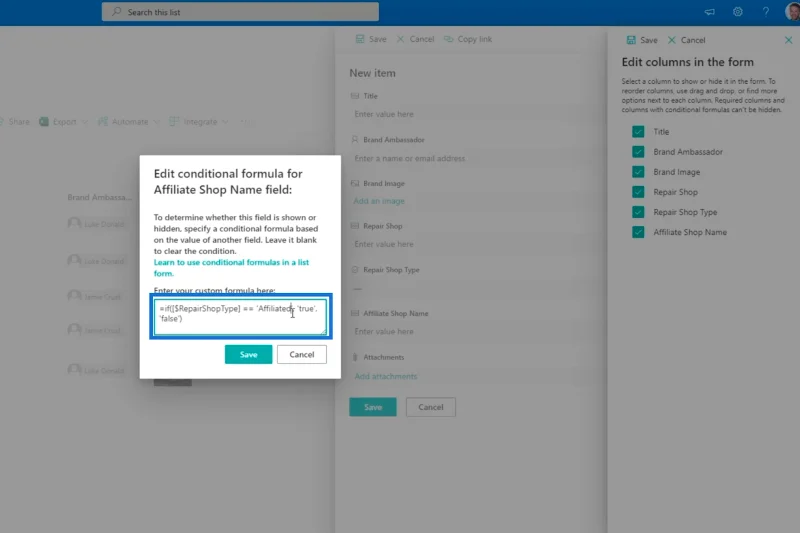Click the Affiliate Shop Name value field
800x533 pixels.
tap(469, 332)
